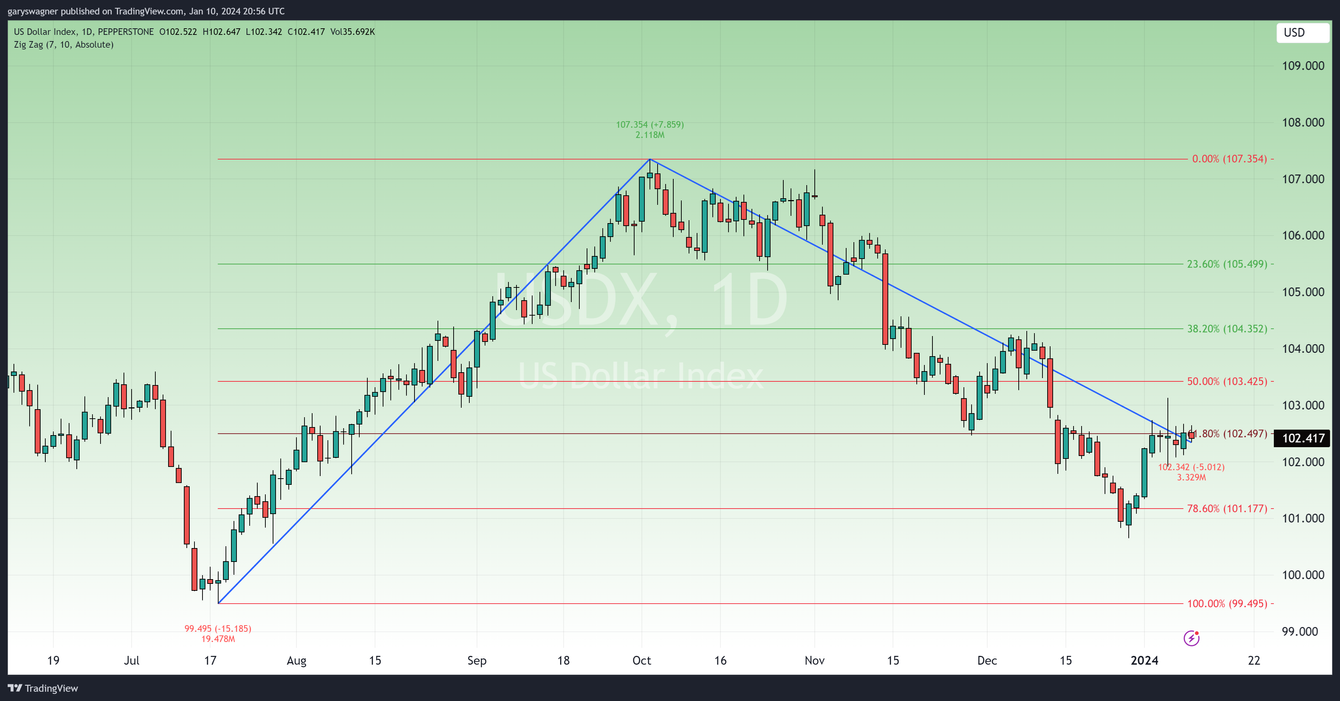The width and height of the screenshot is (1340, 701).
Task: Click the 2024 label on the date axis
Action: 1144,660
